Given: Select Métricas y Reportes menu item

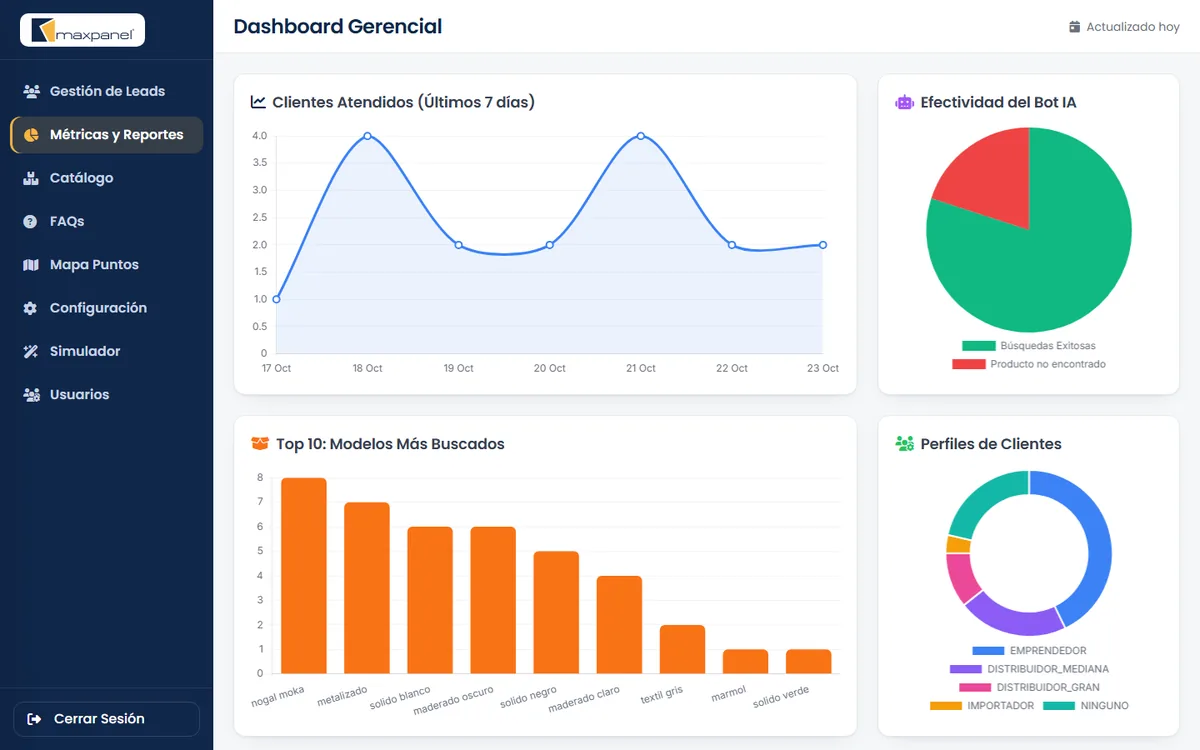Looking at the screenshot, I should (106, 135).
